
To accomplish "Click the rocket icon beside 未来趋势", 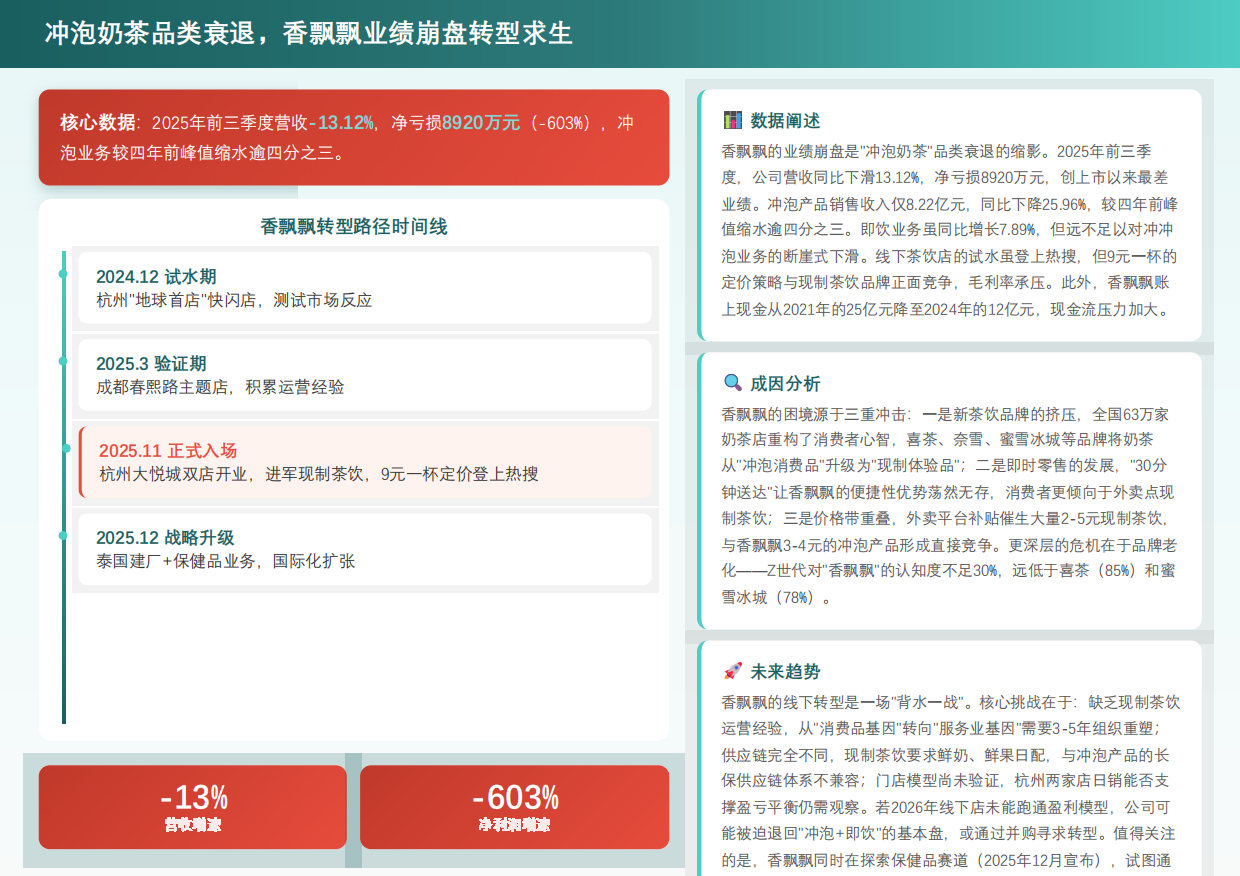I will pos(733,671).
